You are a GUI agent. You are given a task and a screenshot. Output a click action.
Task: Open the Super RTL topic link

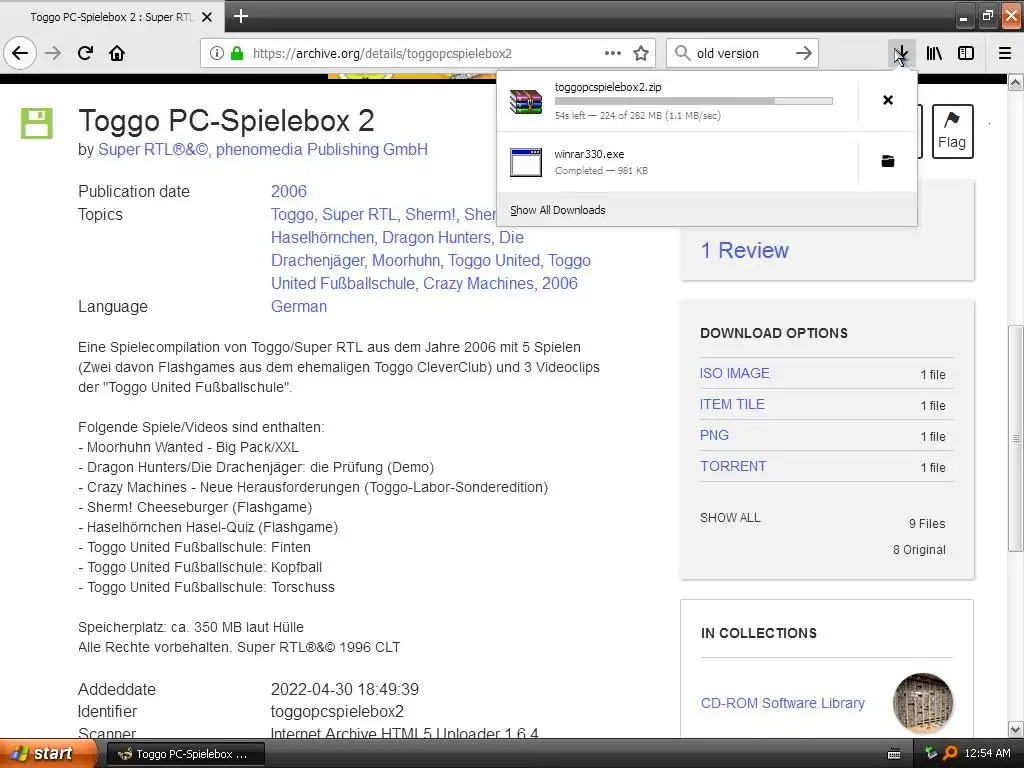[x=359, y=215]
